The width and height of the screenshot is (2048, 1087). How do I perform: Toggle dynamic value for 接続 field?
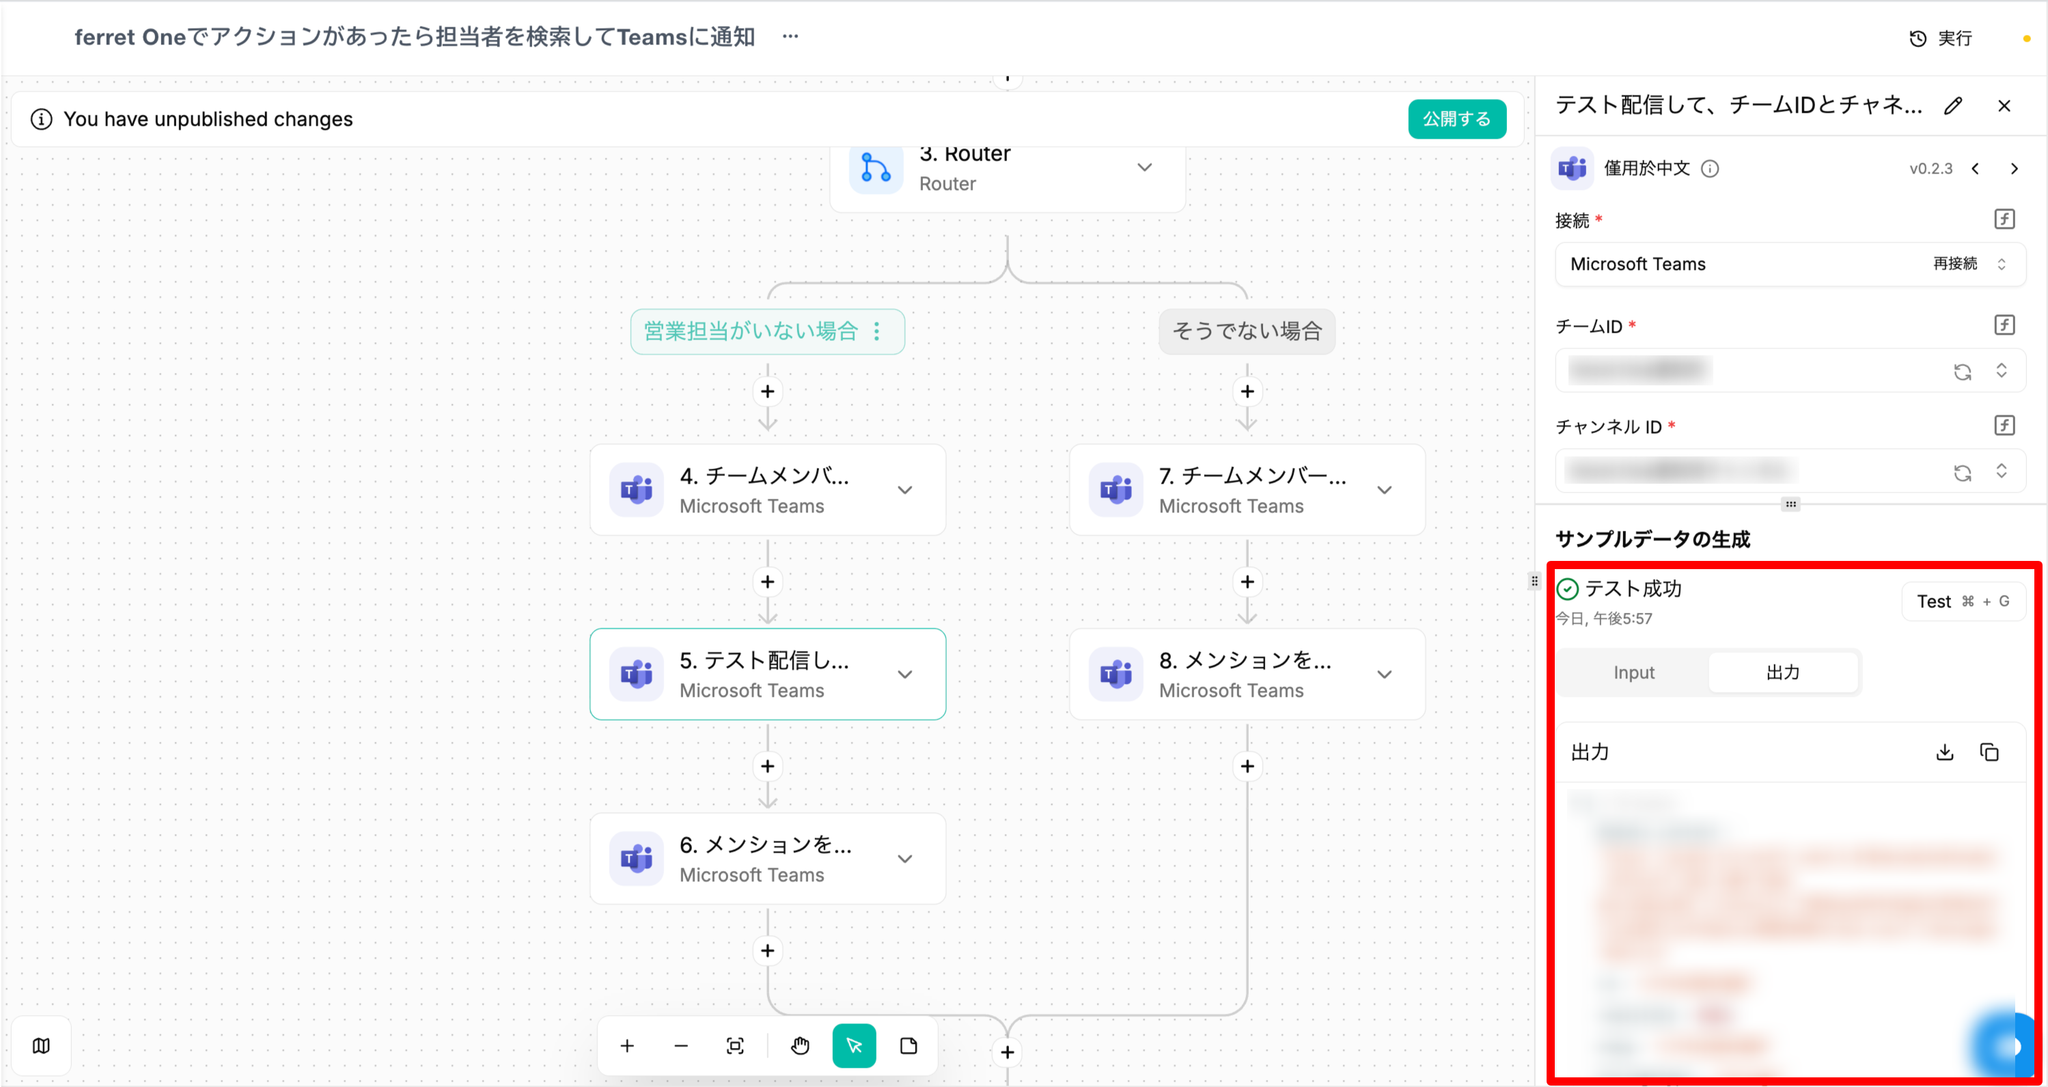click(2004, 219)
